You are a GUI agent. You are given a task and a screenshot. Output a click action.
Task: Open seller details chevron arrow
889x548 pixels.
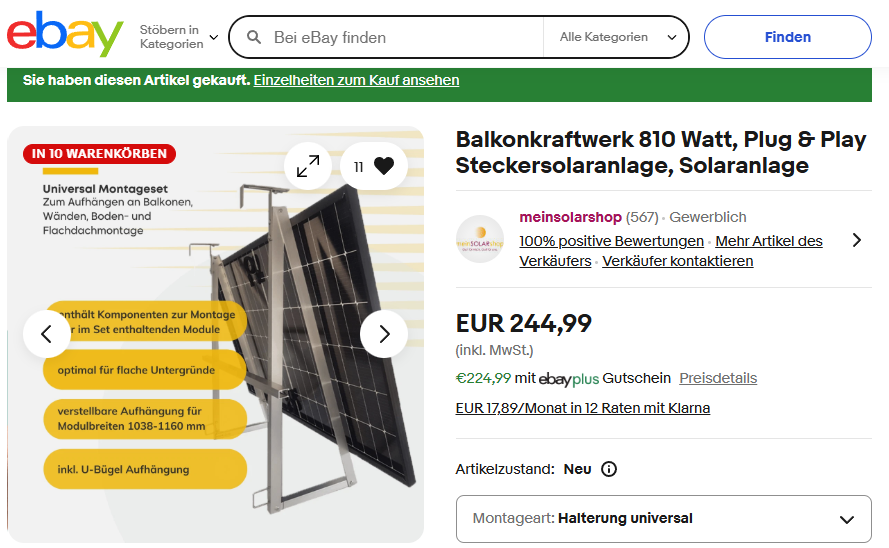click(x=856, y=240)
